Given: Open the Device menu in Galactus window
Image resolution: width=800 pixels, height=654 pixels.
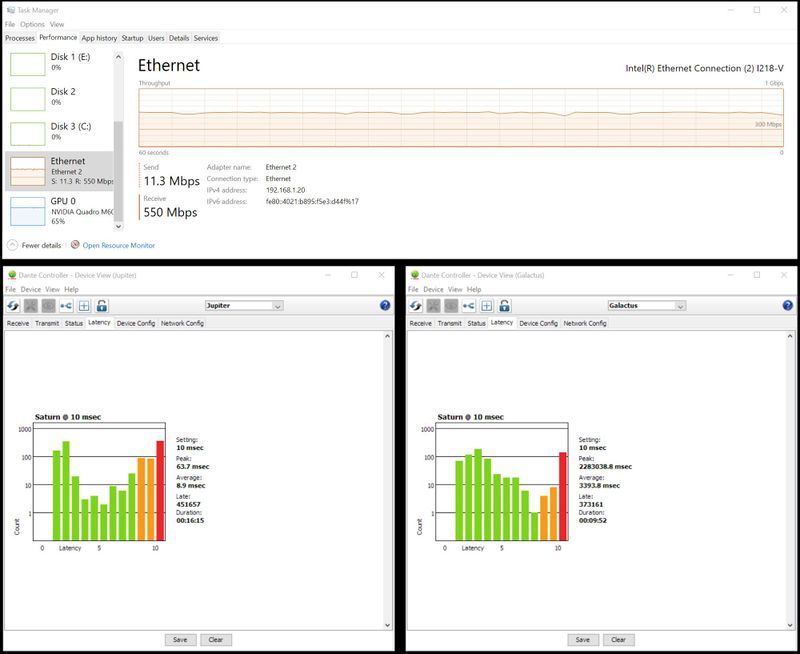Looking at the screenshot, I should tap(433, 289).
